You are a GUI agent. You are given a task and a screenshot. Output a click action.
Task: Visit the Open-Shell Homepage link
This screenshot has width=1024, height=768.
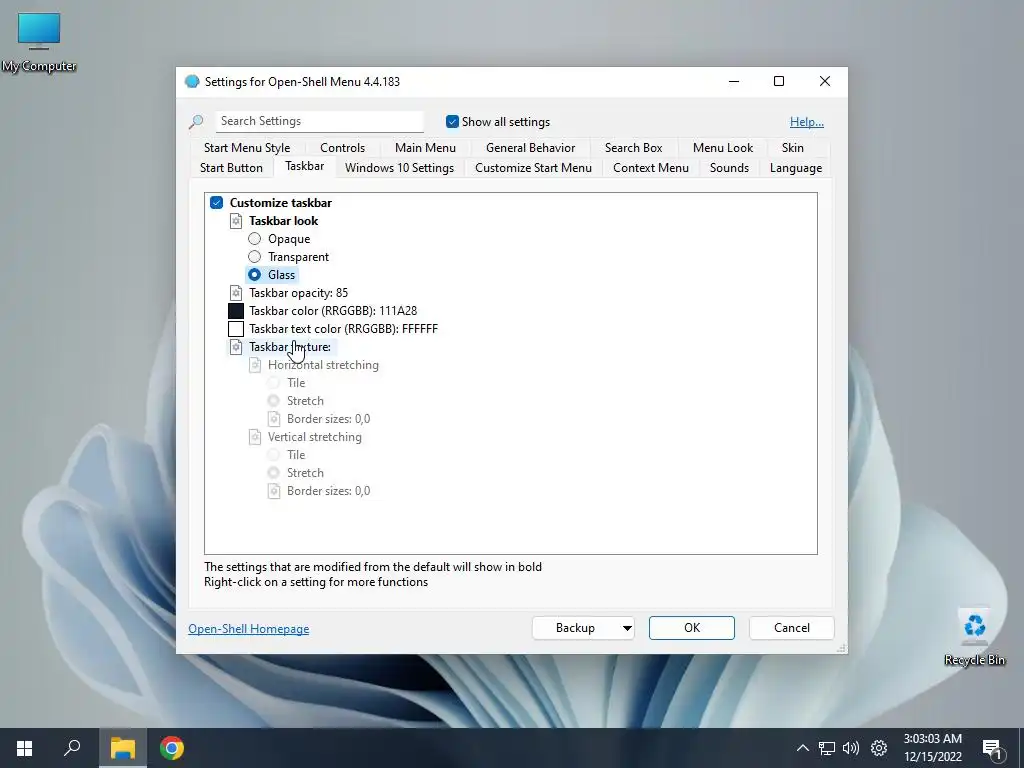(x=248, y=629)
